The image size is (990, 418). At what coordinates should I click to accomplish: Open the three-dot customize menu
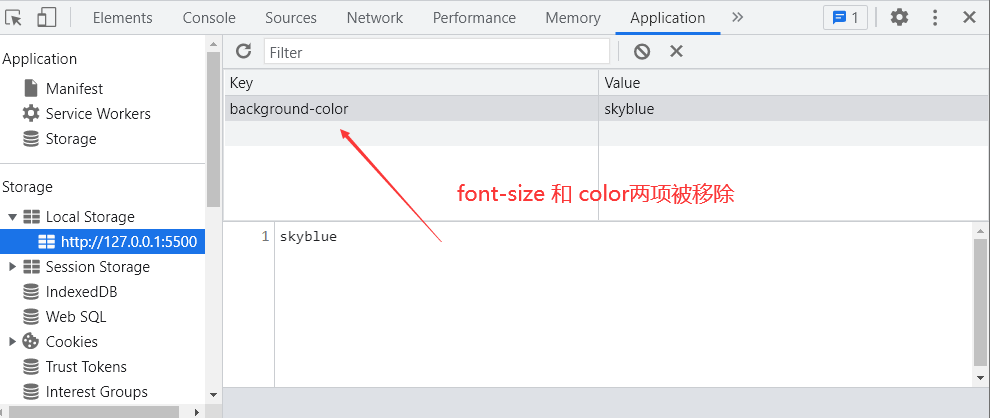coord(935,17)
